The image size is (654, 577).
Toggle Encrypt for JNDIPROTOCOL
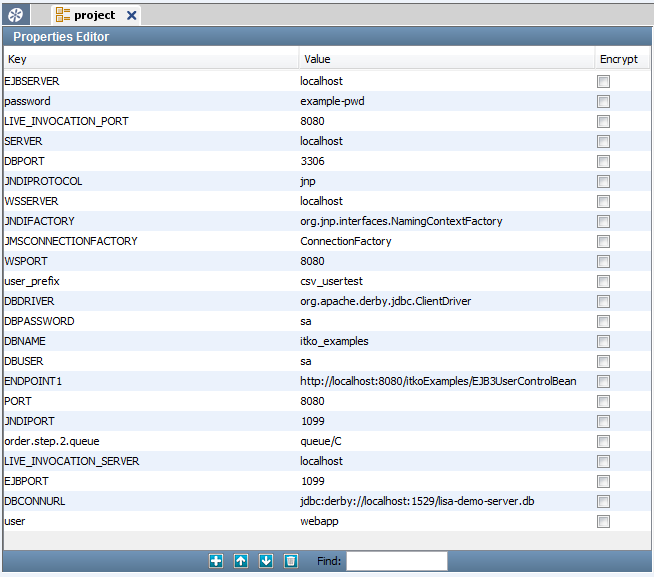coord(603,181)
